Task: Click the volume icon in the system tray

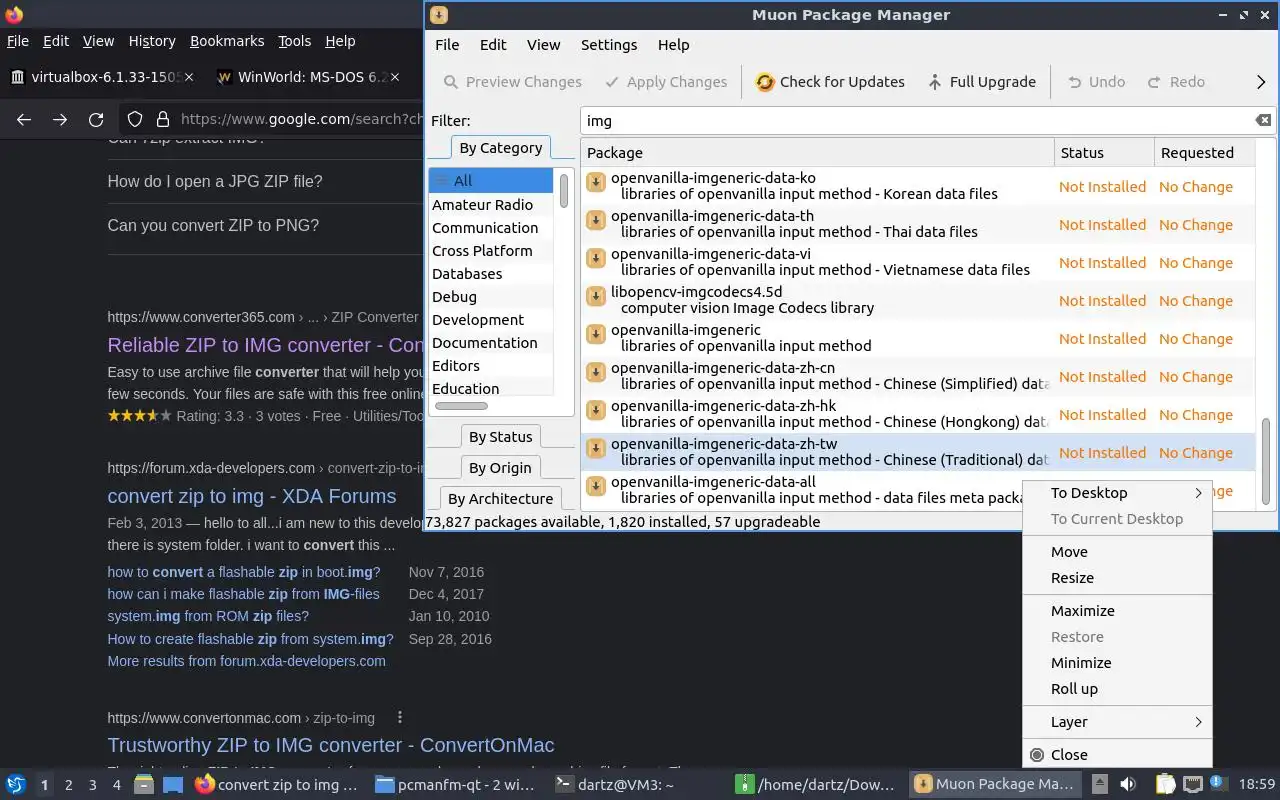Action: [x=1128, y=784]
